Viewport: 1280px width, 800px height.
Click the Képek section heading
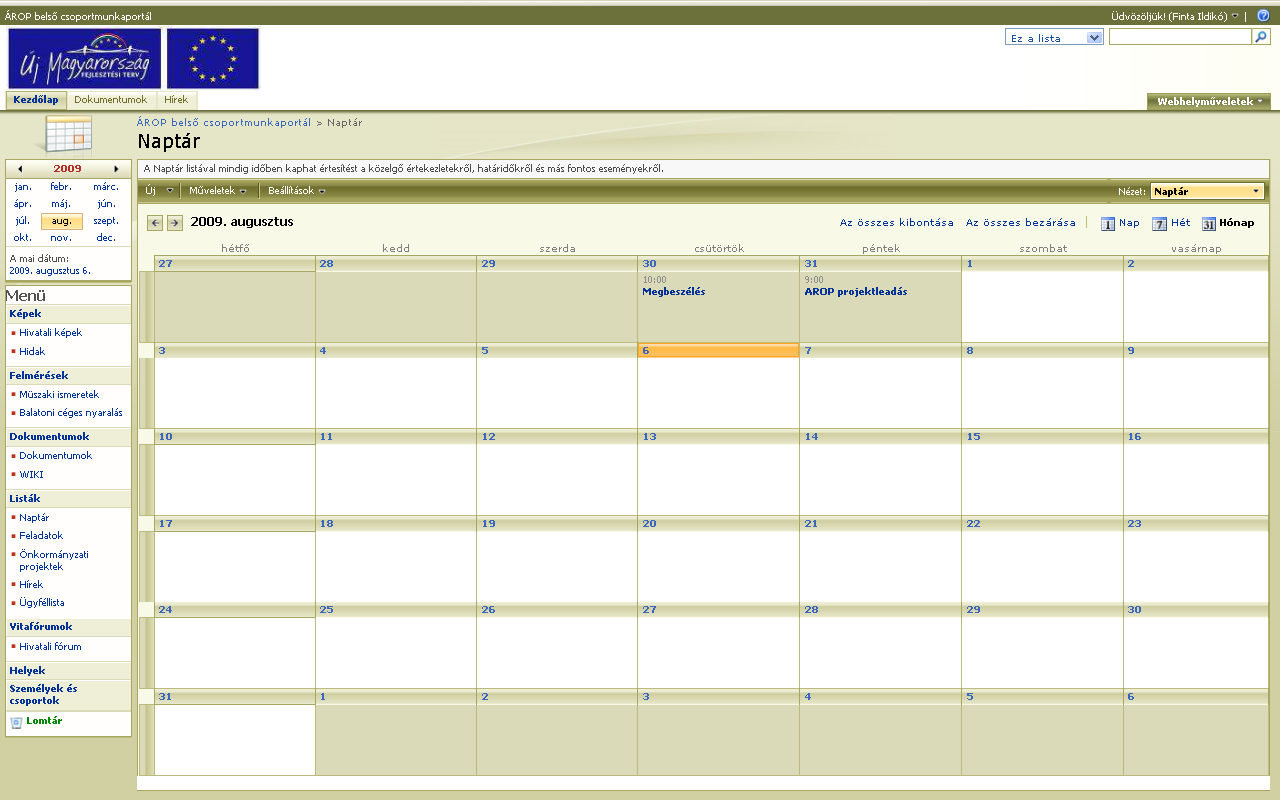(25, 314)
